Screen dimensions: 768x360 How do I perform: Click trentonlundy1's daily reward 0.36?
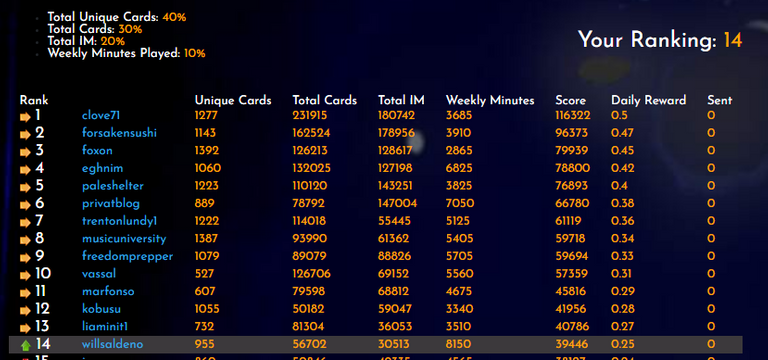click(x=623, y=221)
